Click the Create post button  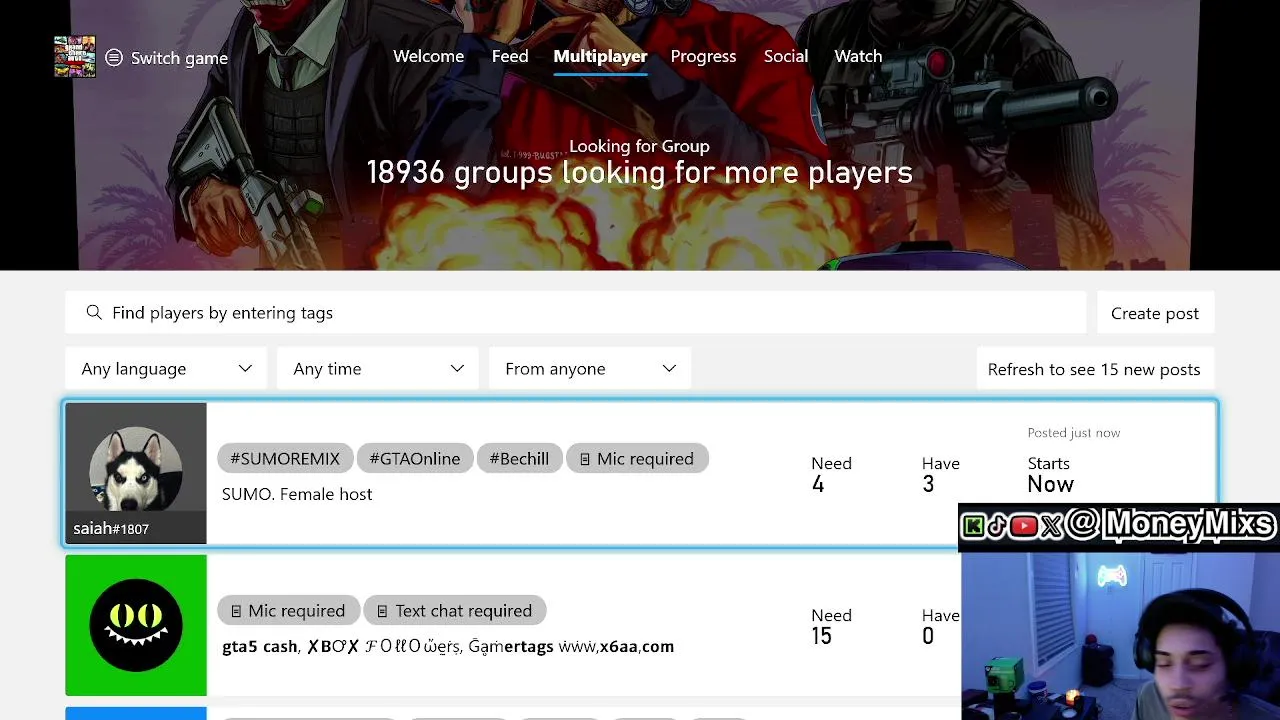pos(1155,313)
